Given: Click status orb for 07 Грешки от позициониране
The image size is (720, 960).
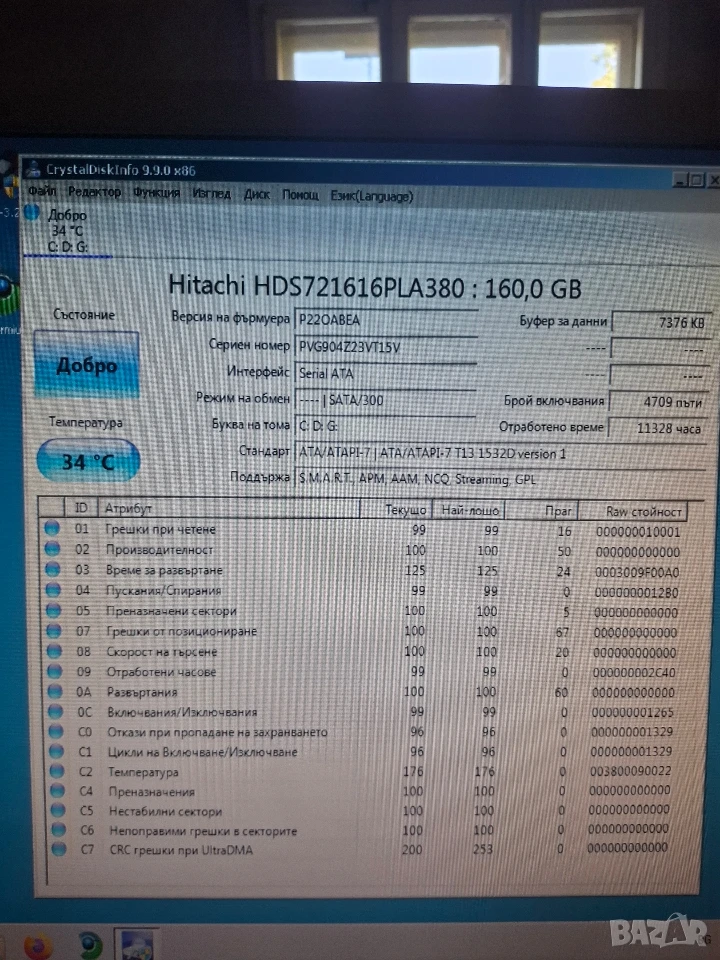Looking at the screenshot, I should pyautogui.click(x=54, y=631).
